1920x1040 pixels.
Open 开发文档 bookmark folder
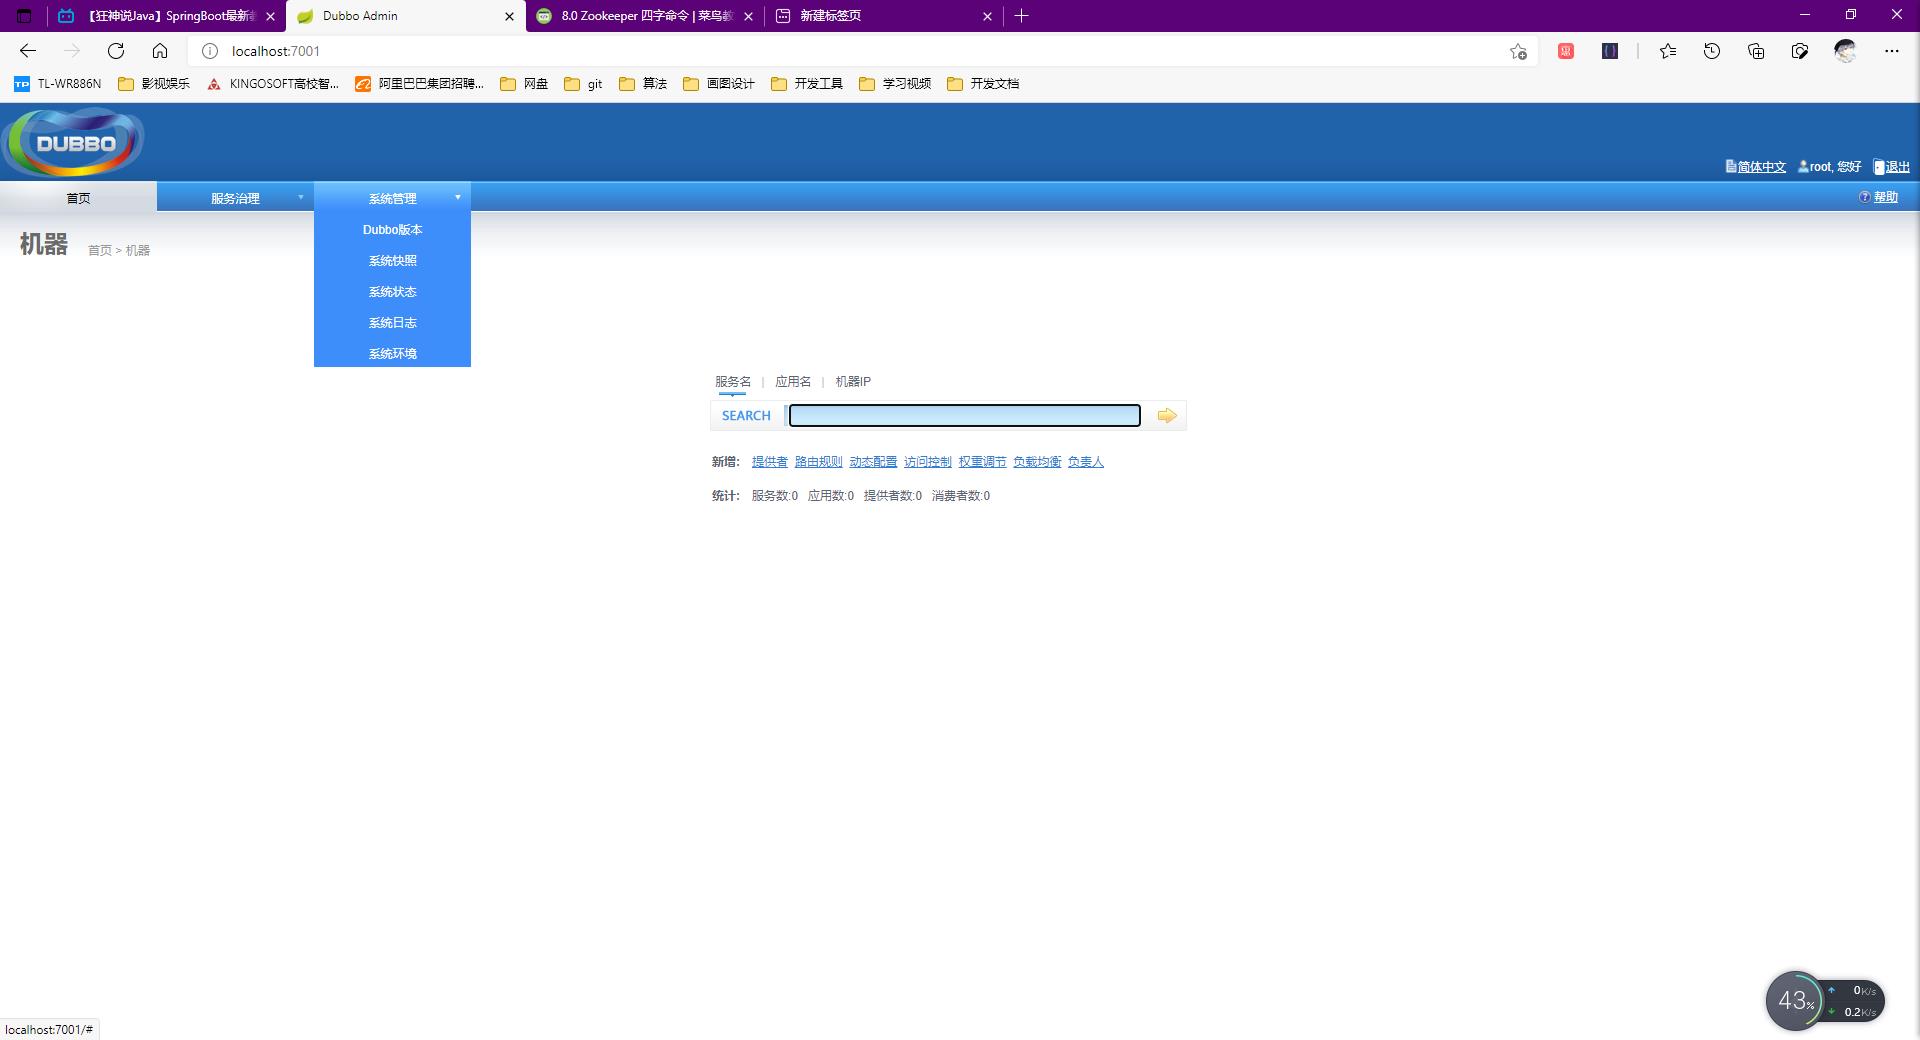(x=983, y=84)
